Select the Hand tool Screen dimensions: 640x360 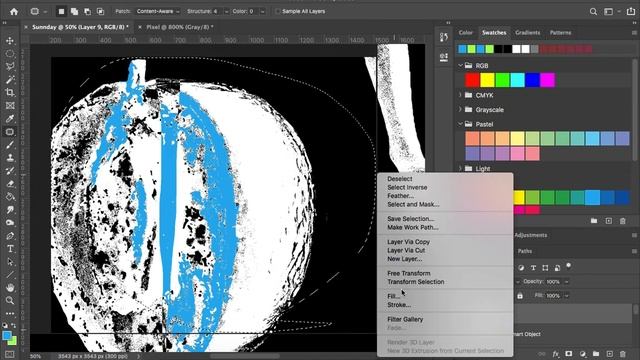tap(10, 288)
